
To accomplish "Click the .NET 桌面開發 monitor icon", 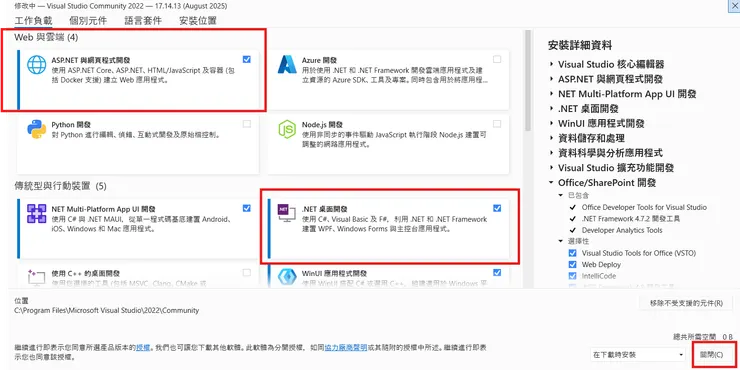I will click(286, 214).
